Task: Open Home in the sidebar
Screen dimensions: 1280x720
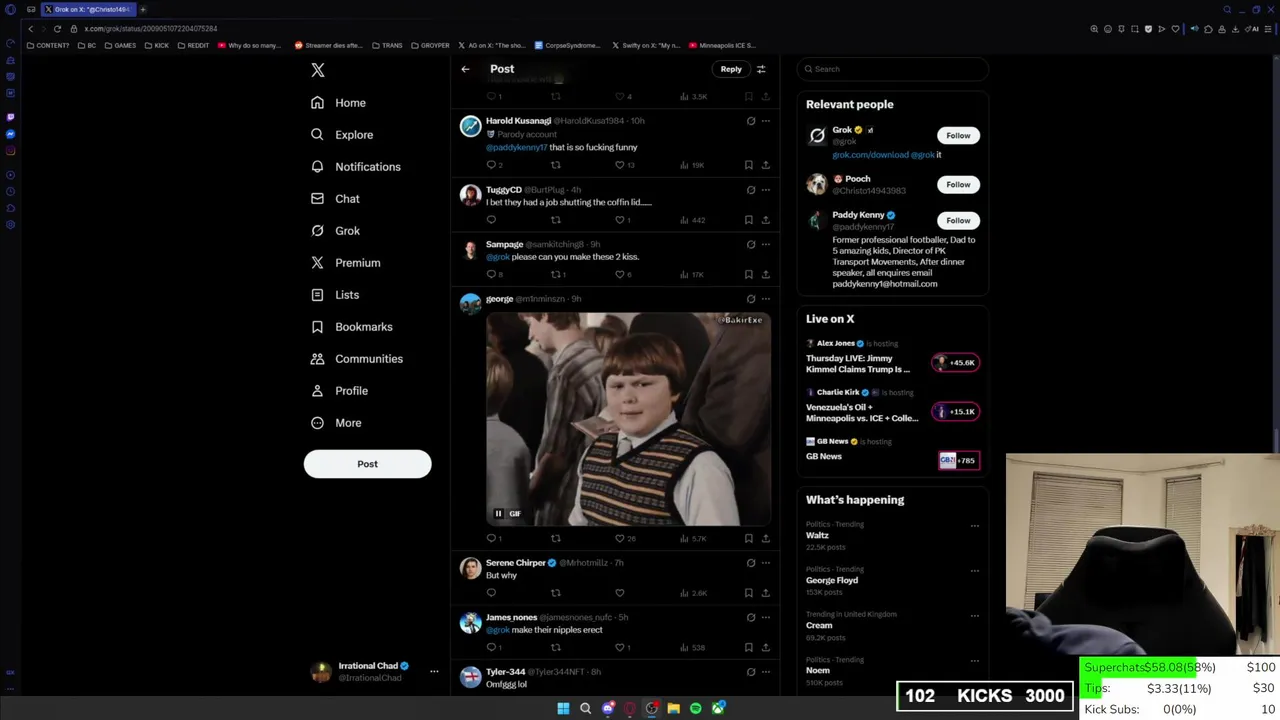Action: [338, 103]
